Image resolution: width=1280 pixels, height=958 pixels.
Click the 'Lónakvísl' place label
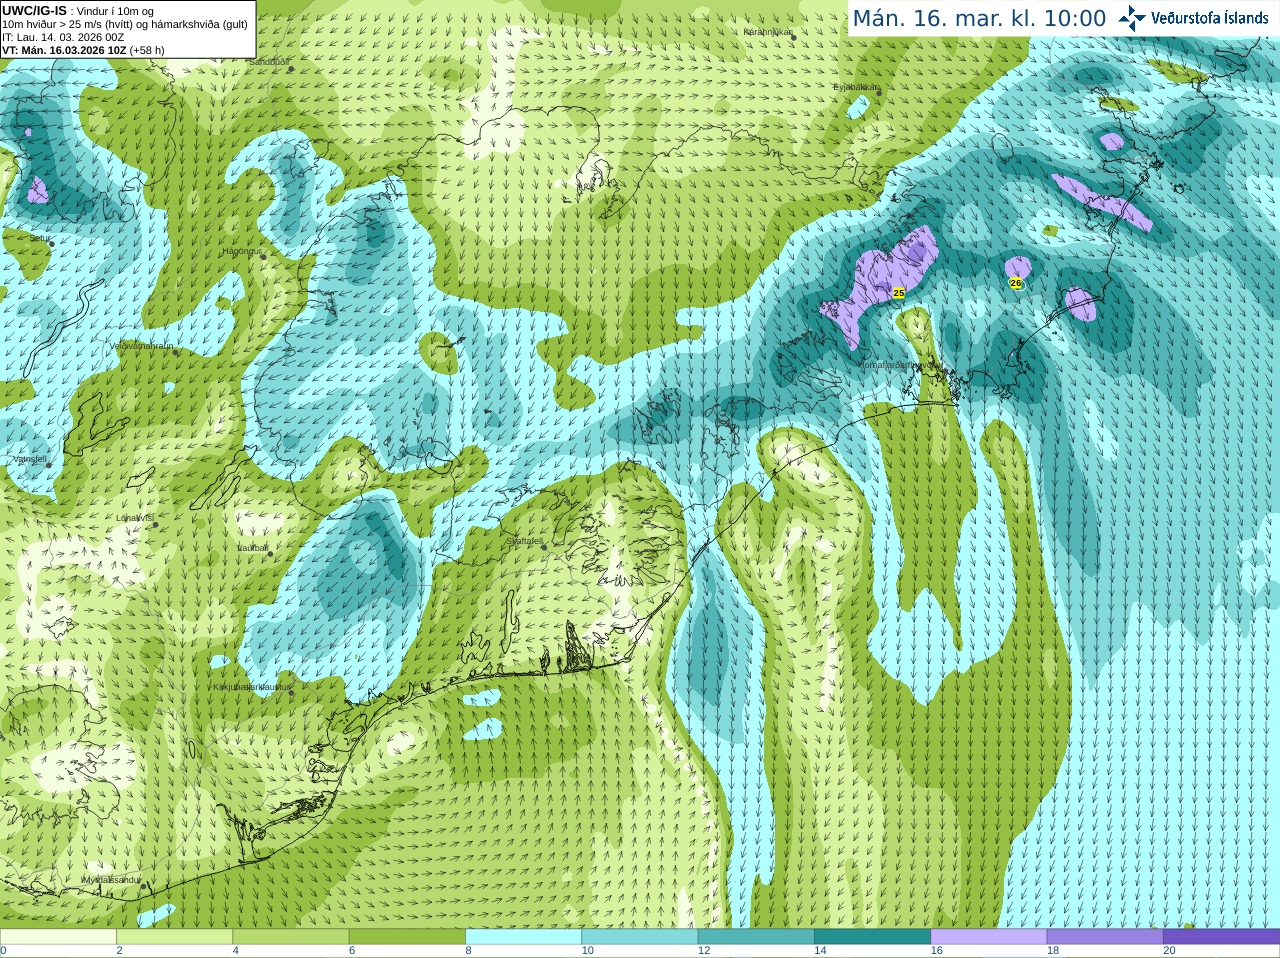click(135, 518)
